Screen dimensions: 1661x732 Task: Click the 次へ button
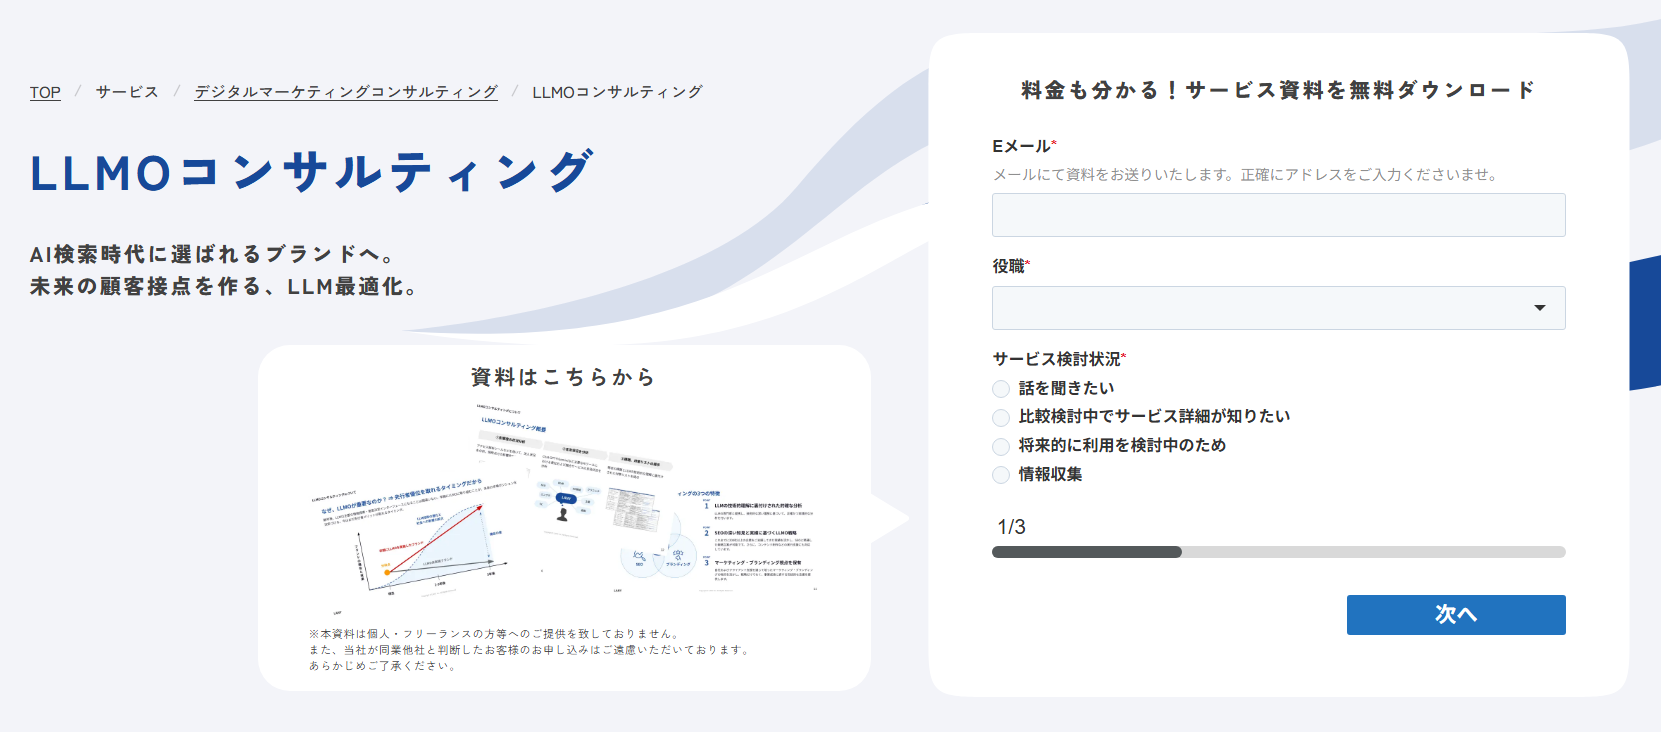point(1456,615)
